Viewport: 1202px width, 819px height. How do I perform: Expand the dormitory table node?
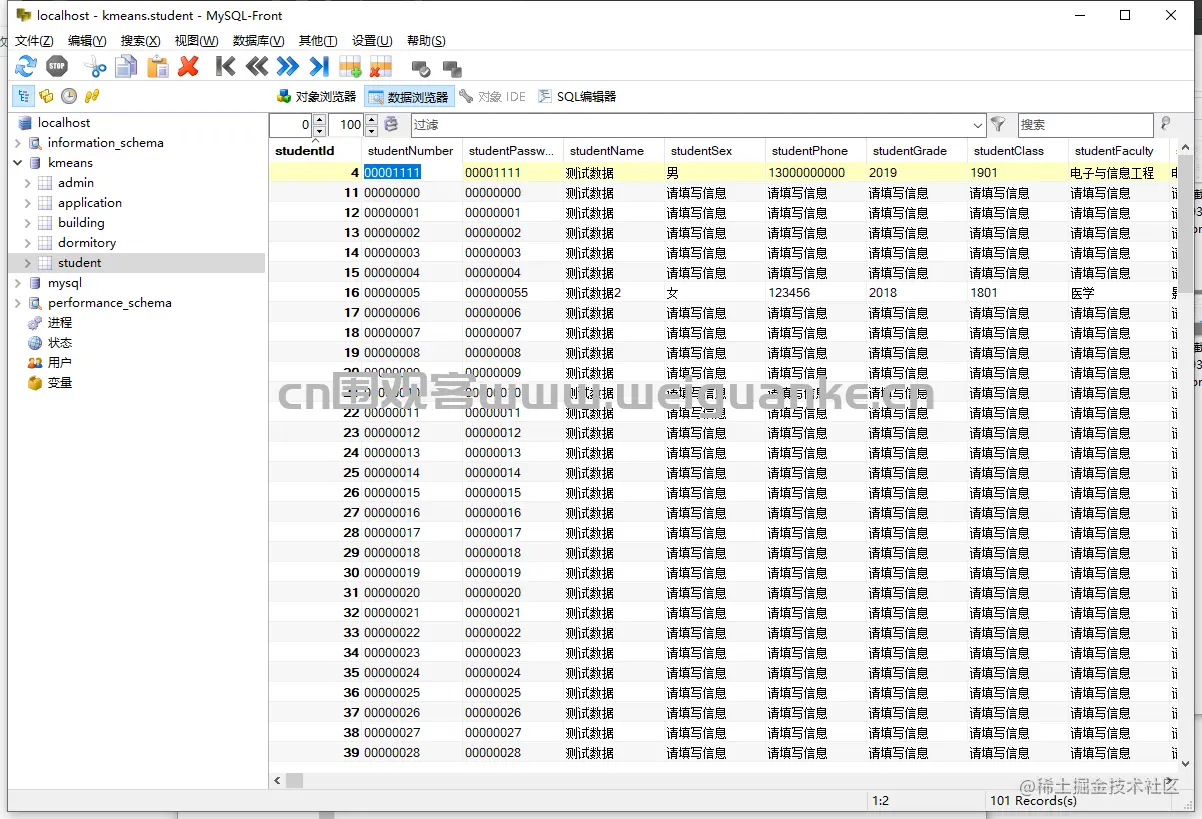pos(28,243)
